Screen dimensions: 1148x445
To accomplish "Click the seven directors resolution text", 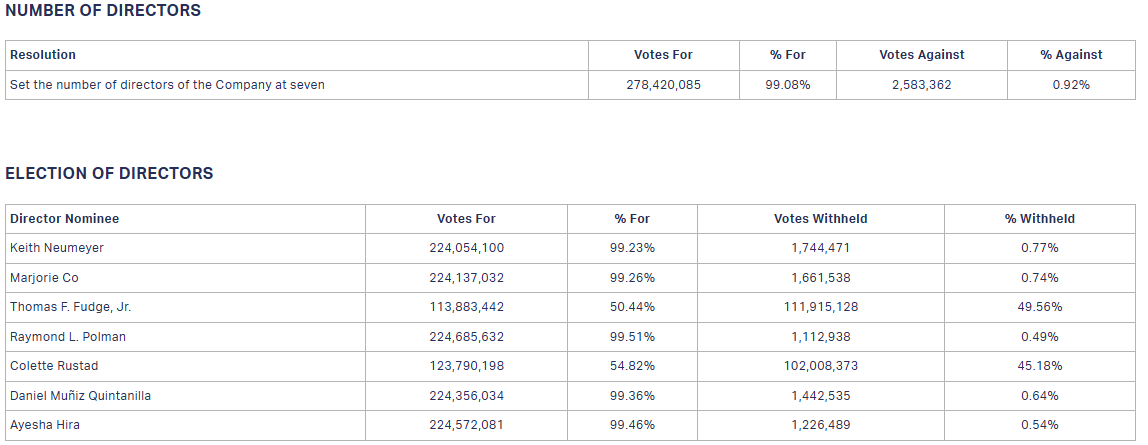I will [x=167, y=85].
